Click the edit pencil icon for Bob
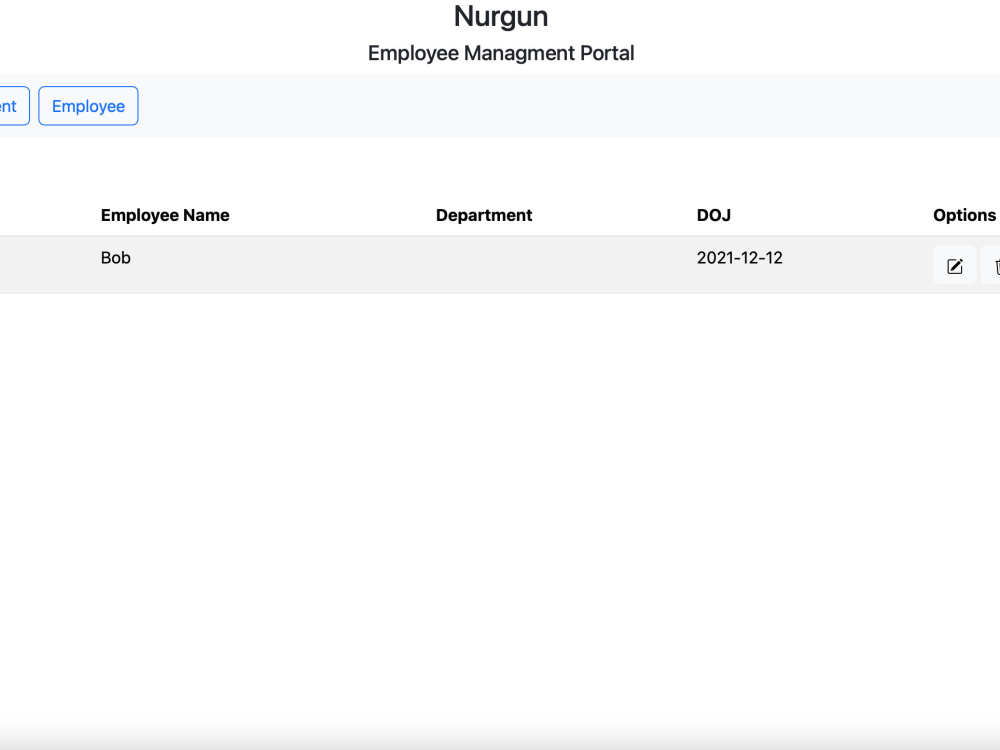The width and height of the screenshot is (1000, 750). click(955, 265)
